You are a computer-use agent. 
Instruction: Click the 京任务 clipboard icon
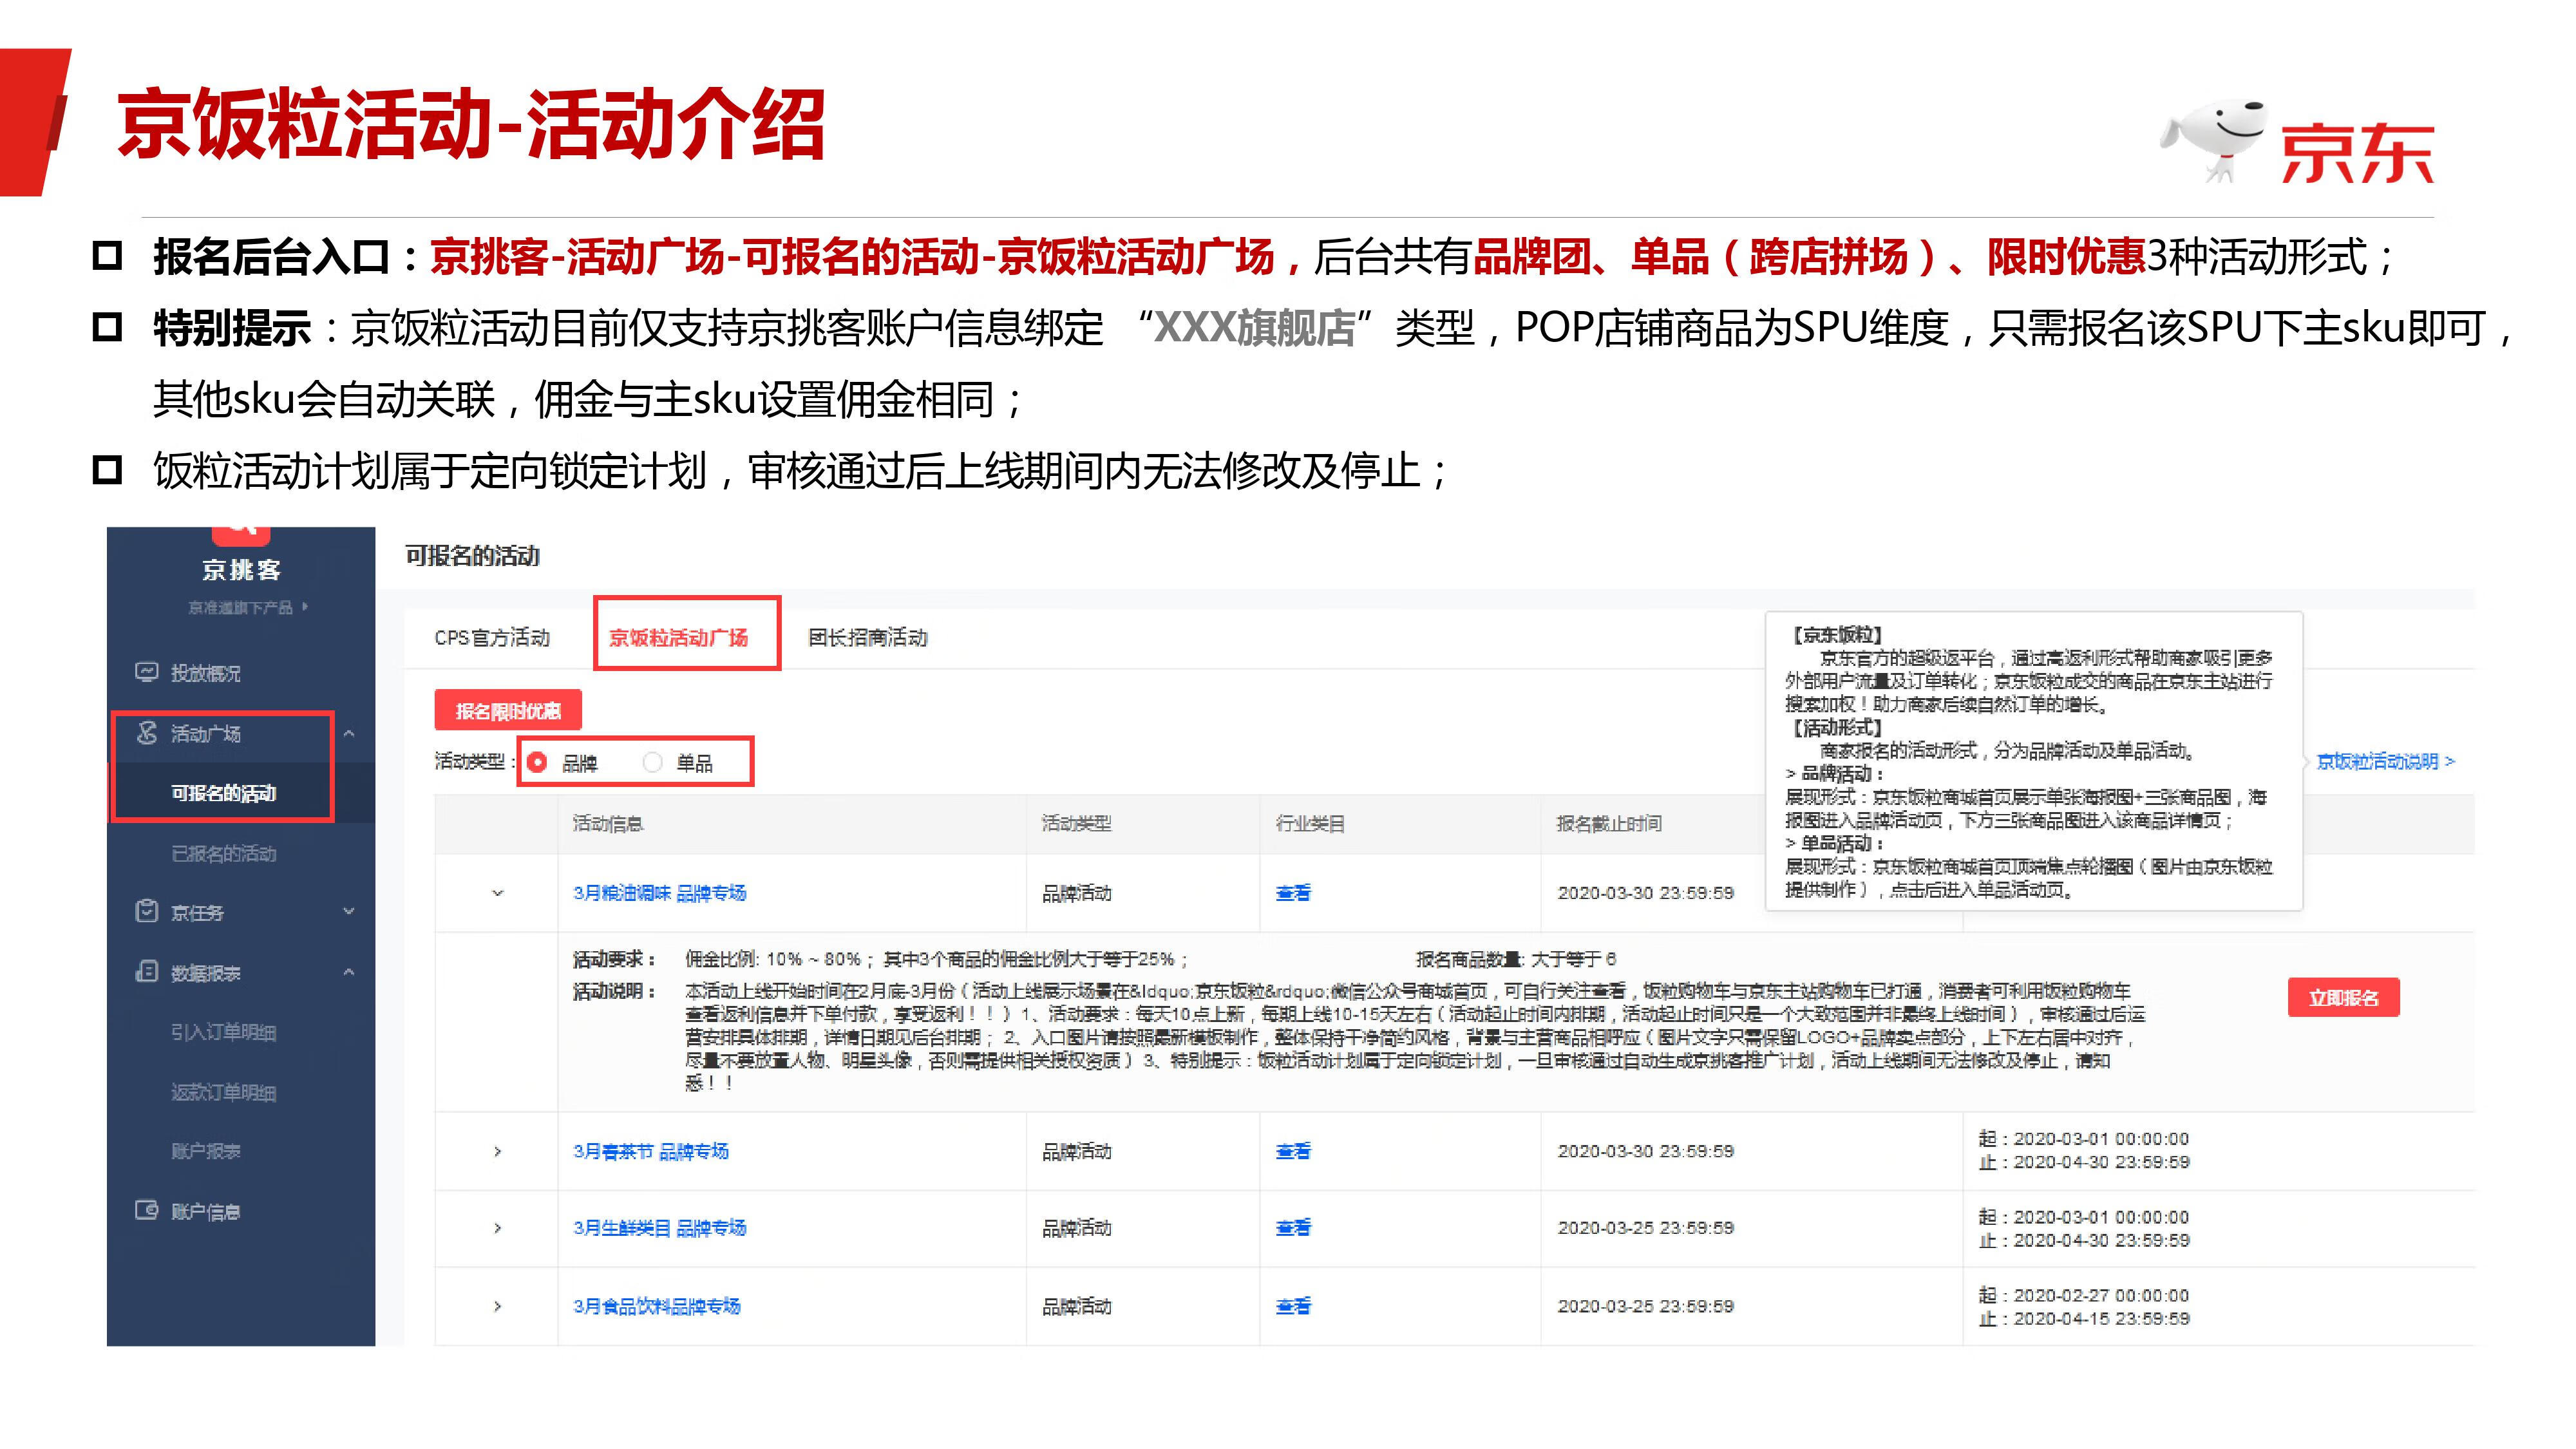(146, 911)
